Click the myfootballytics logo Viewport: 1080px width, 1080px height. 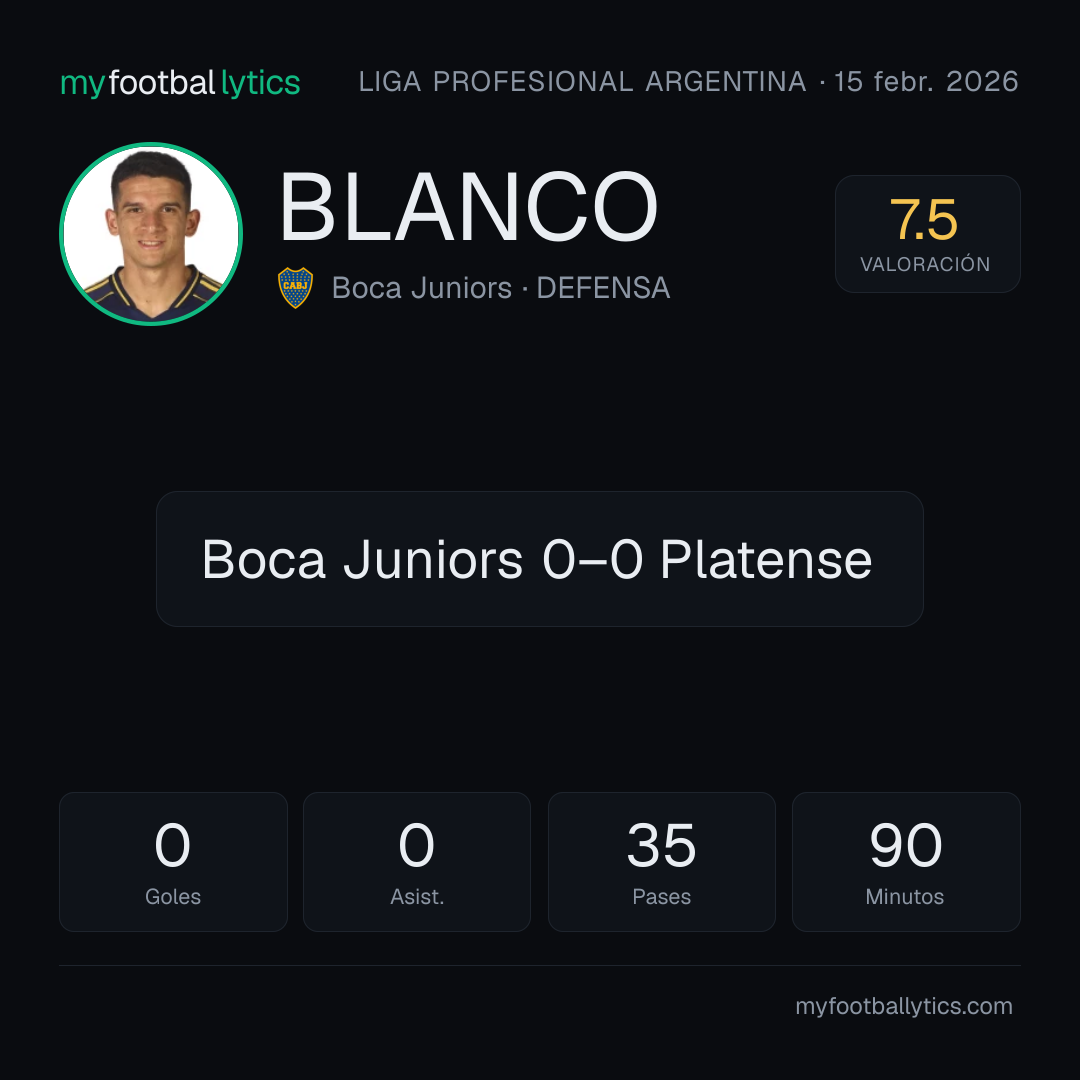coord(180,83)
